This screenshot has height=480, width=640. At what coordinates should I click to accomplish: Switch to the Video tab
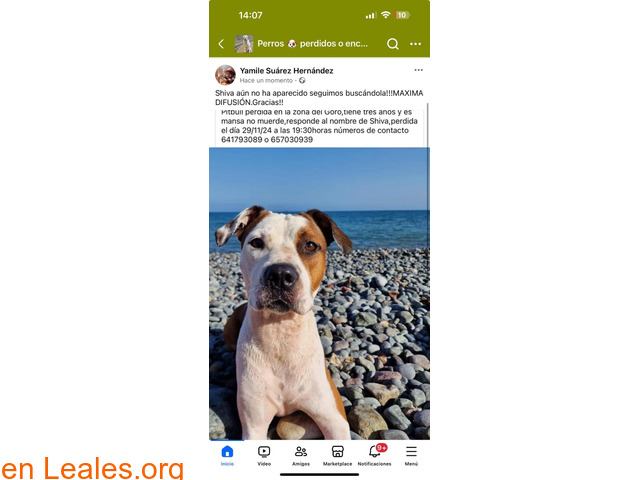264,456
